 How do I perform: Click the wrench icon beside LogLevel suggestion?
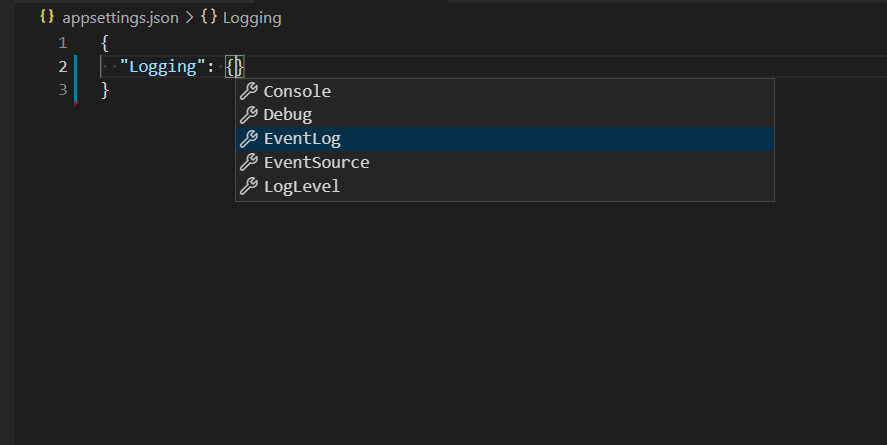[249, 186]
